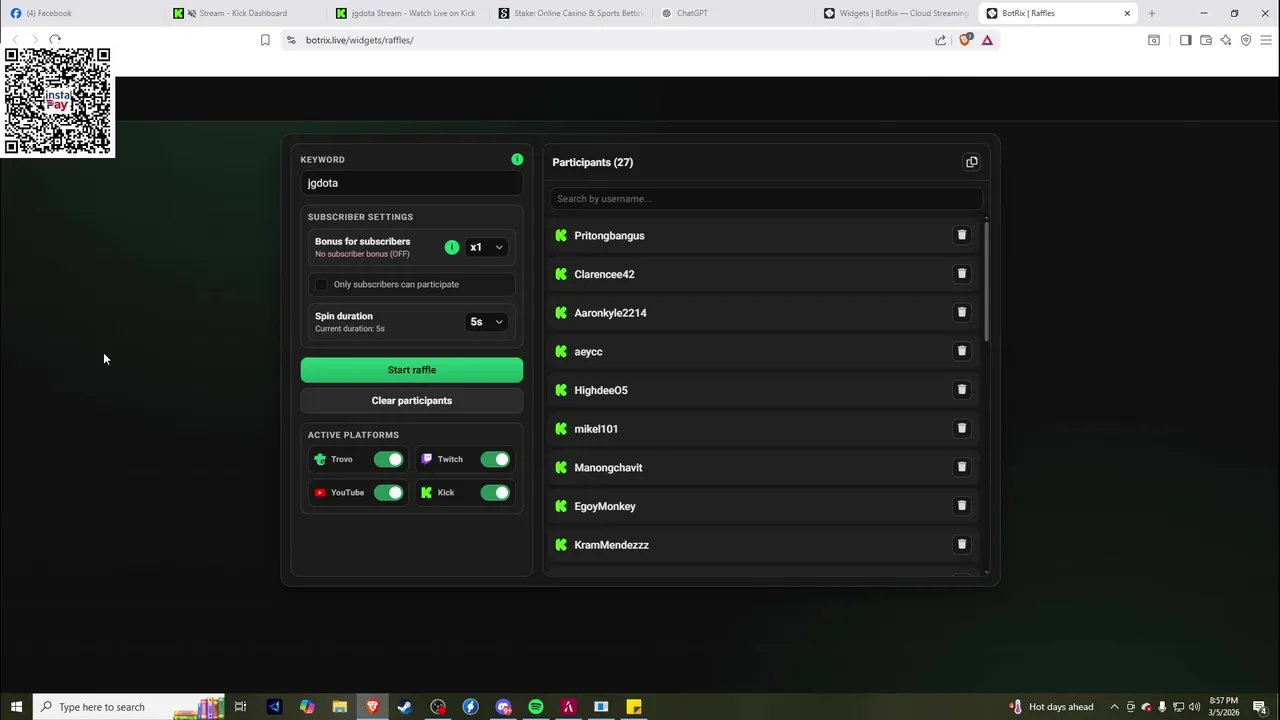Click the keyword input field containing jgdota

pyautogui.click(x=412, y=183)
